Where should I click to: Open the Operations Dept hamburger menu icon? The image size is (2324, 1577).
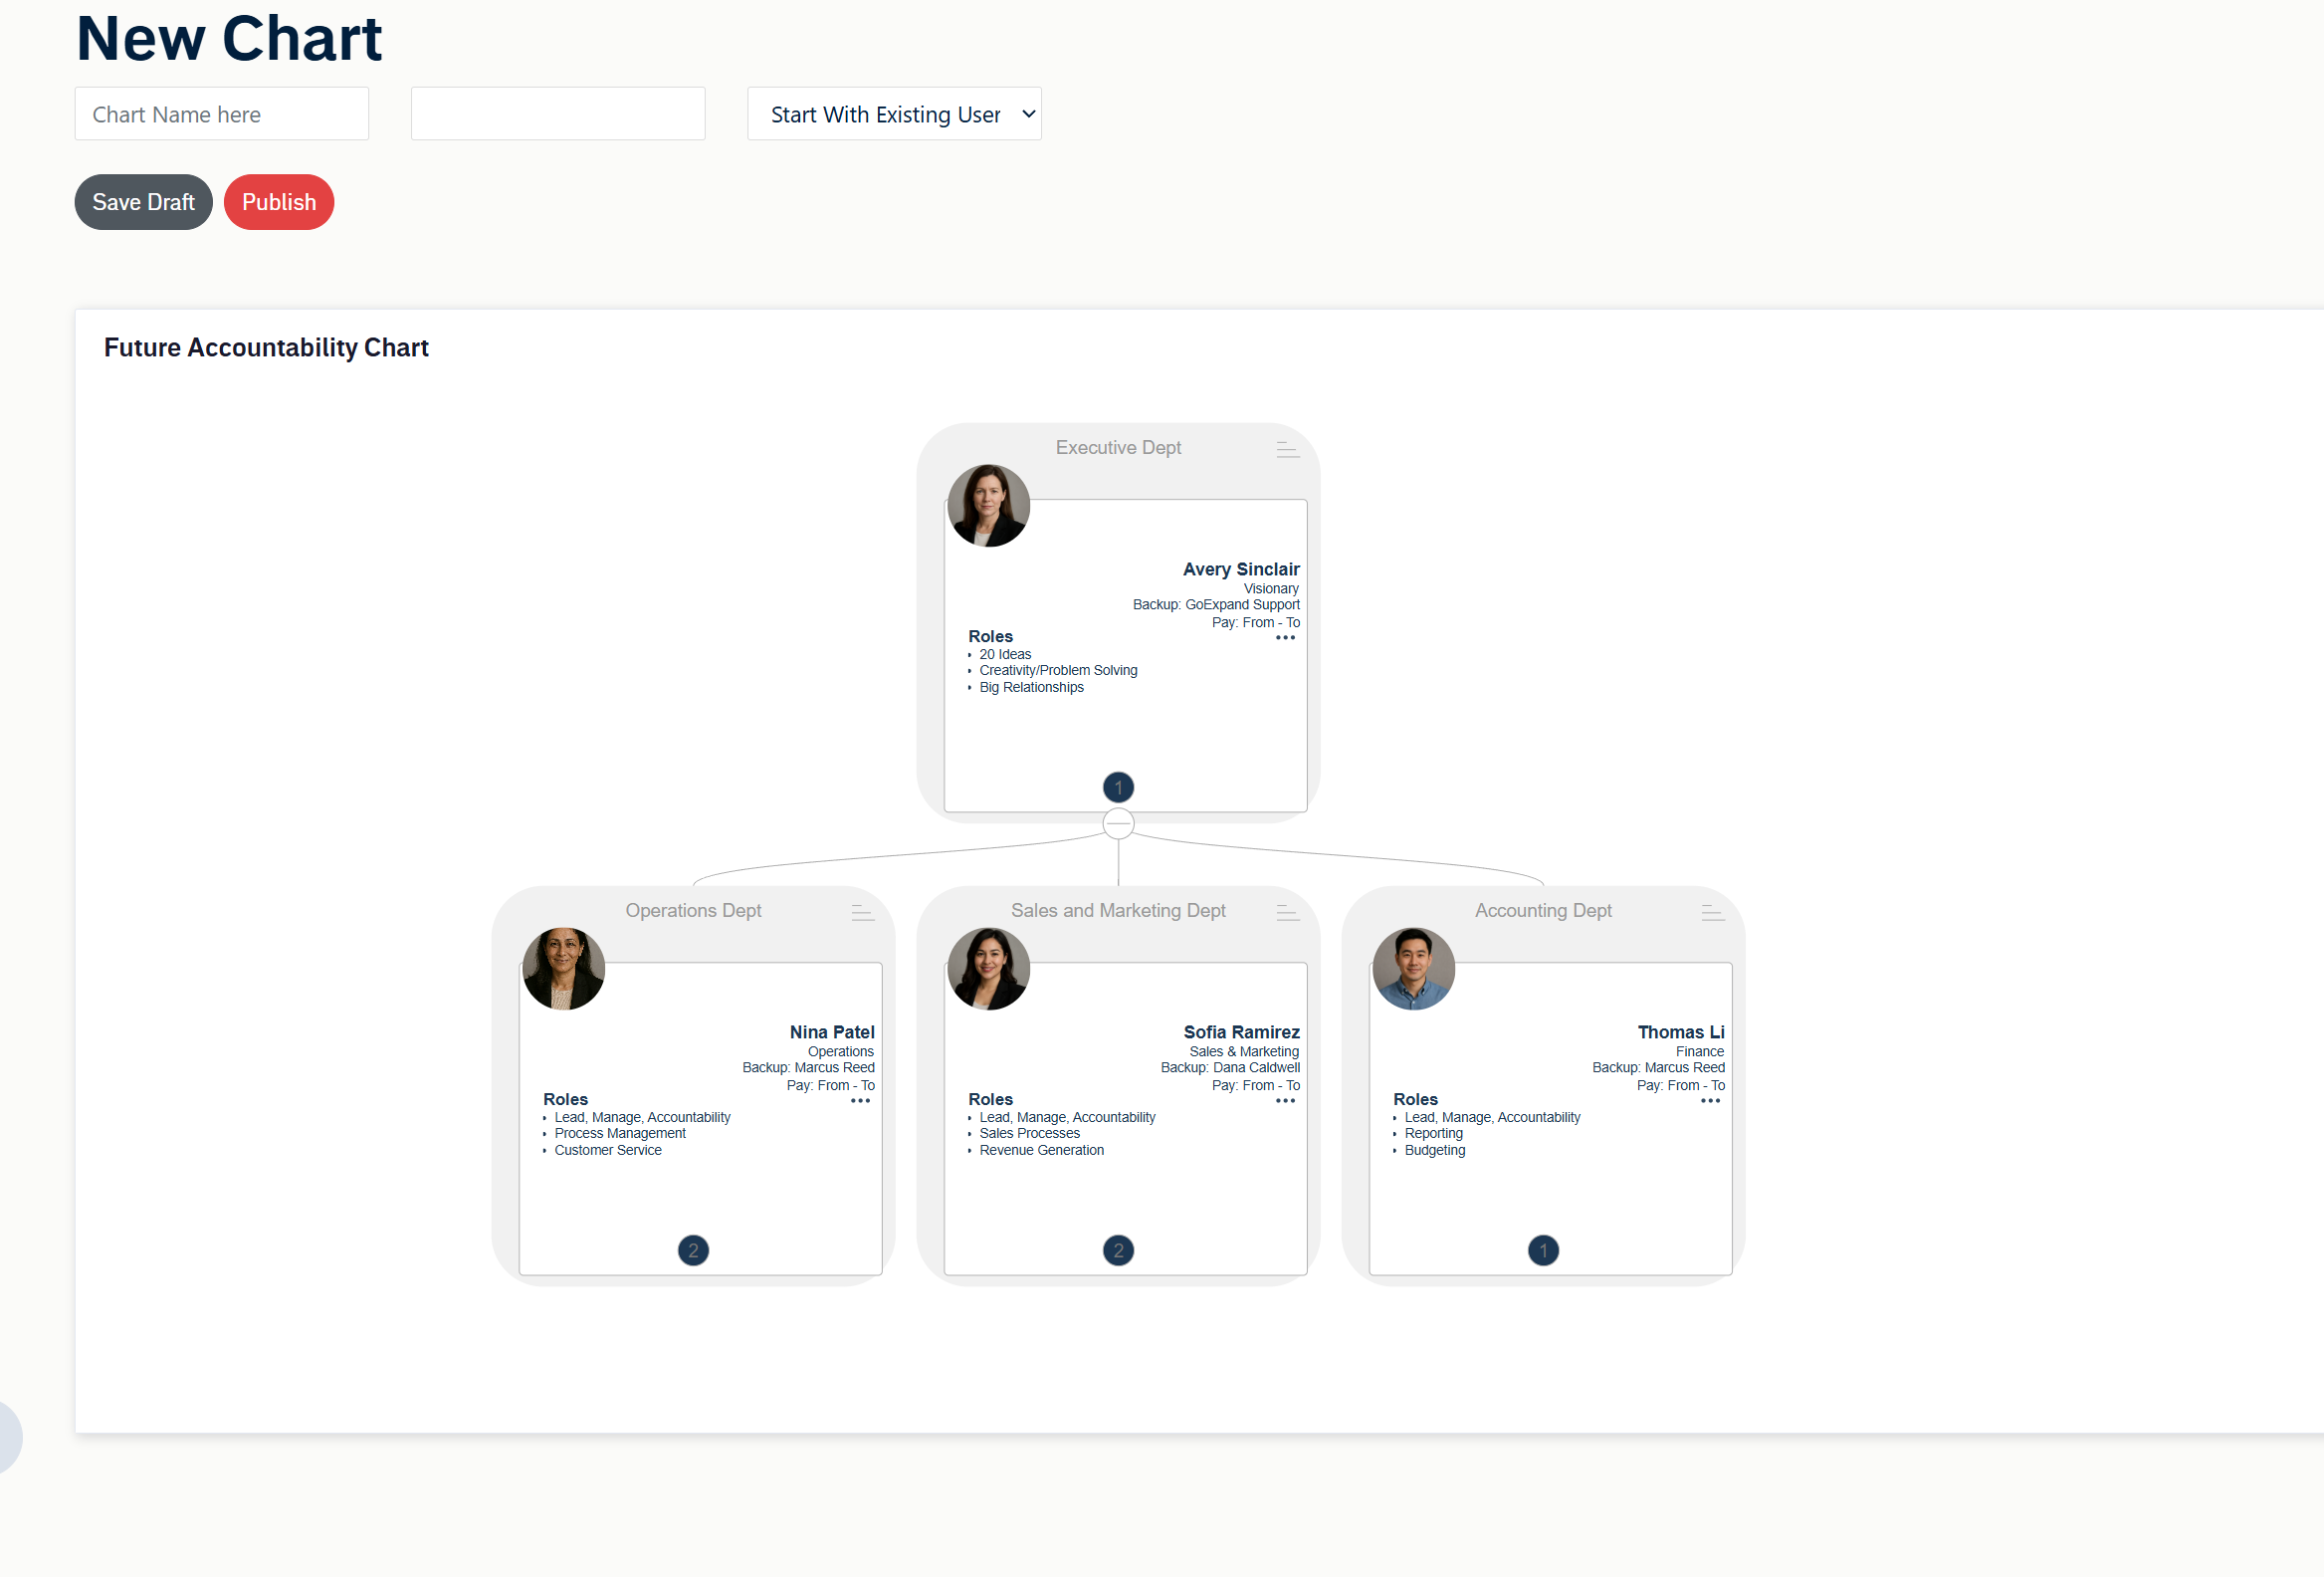[862, 912]
